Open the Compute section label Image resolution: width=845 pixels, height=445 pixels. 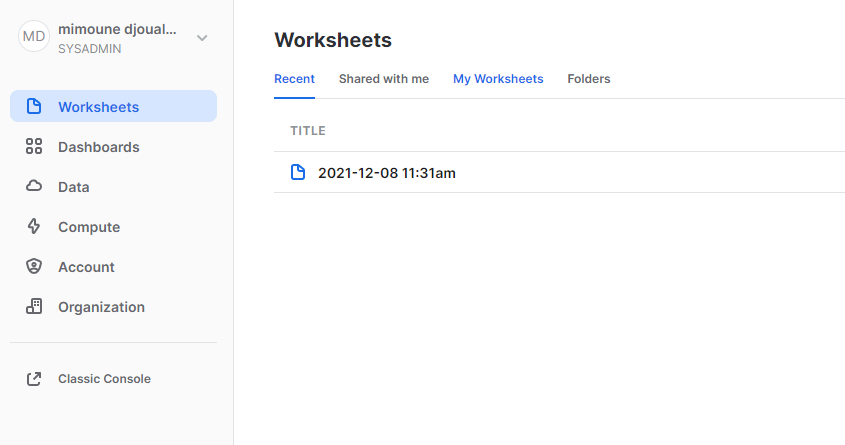pyautogui.click(x=89, y=227)
